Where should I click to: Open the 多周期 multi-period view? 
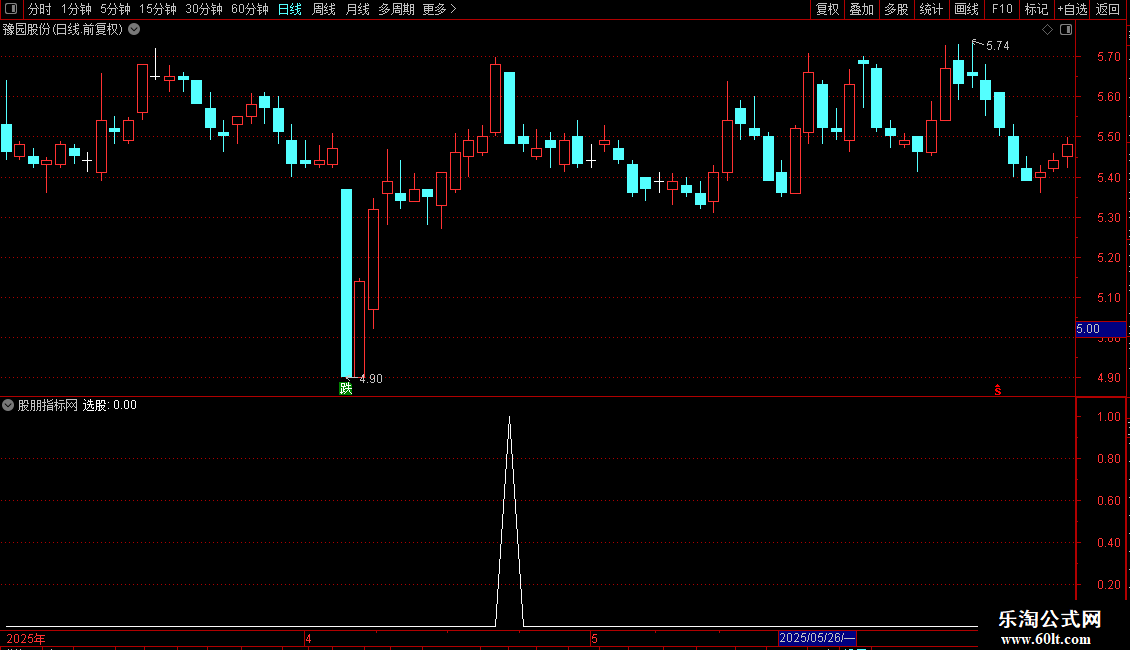point(396,9)
